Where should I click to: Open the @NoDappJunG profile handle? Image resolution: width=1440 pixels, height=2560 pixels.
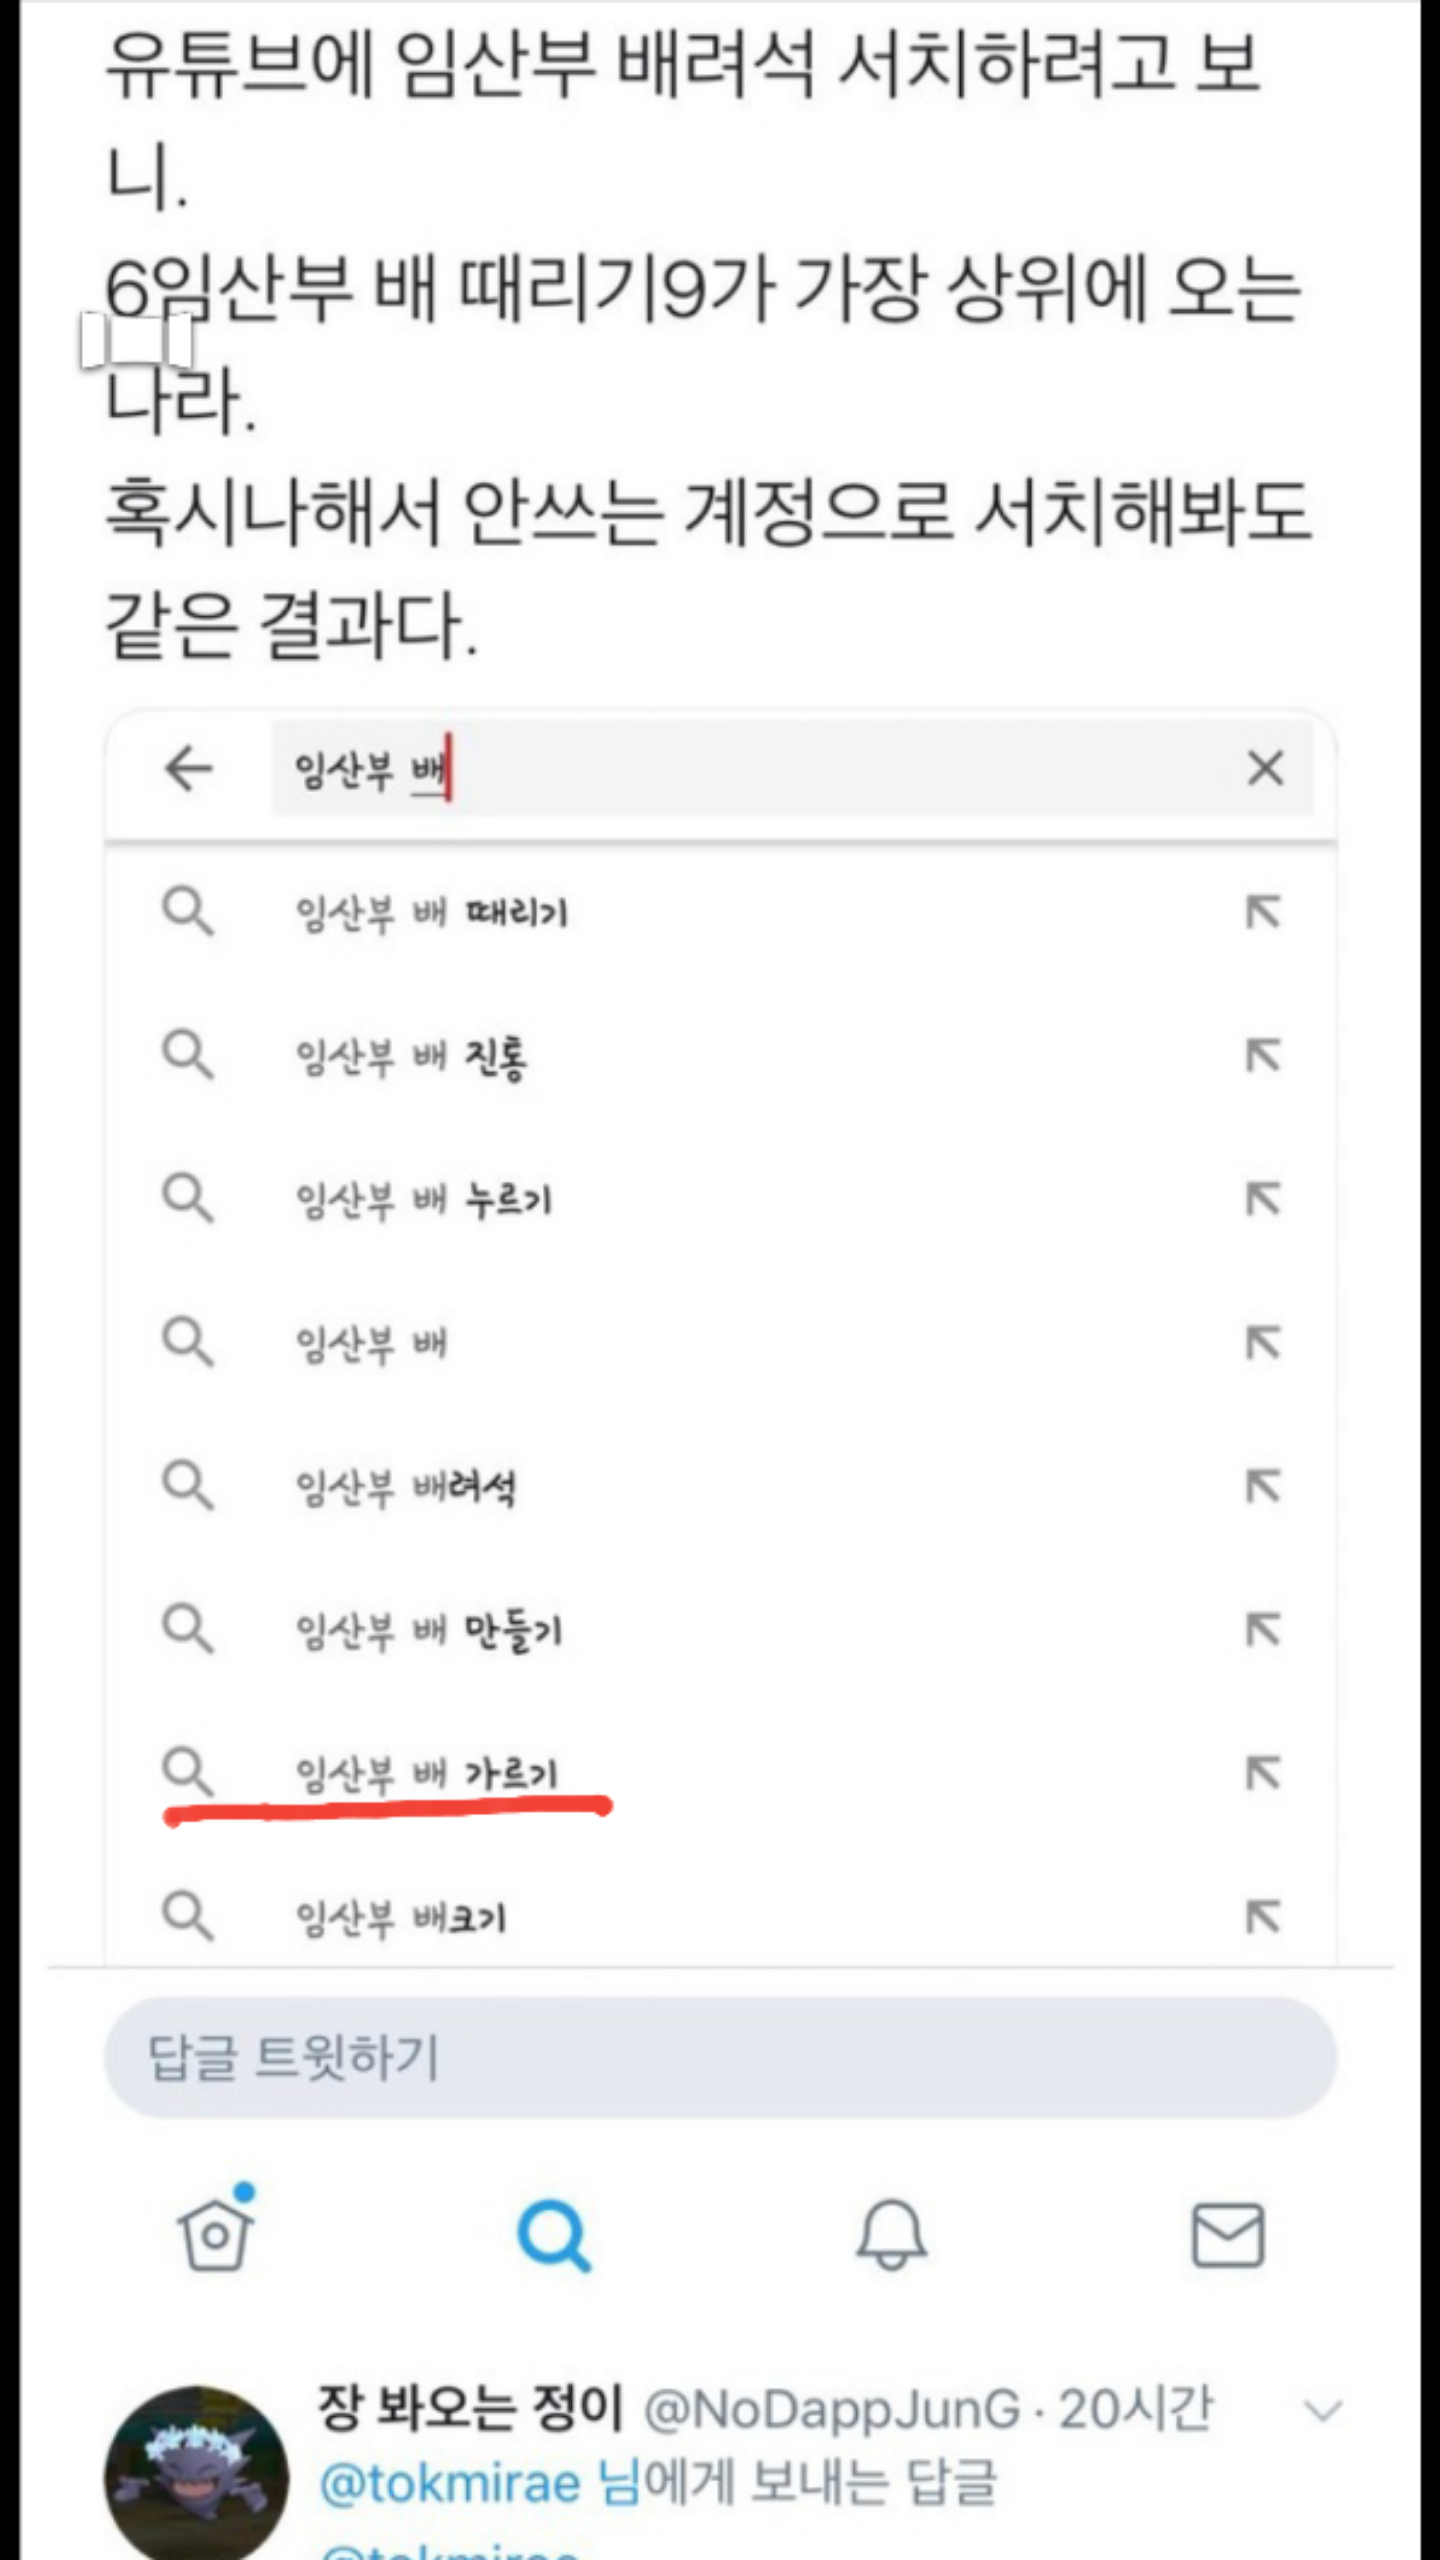point(832,2410)
